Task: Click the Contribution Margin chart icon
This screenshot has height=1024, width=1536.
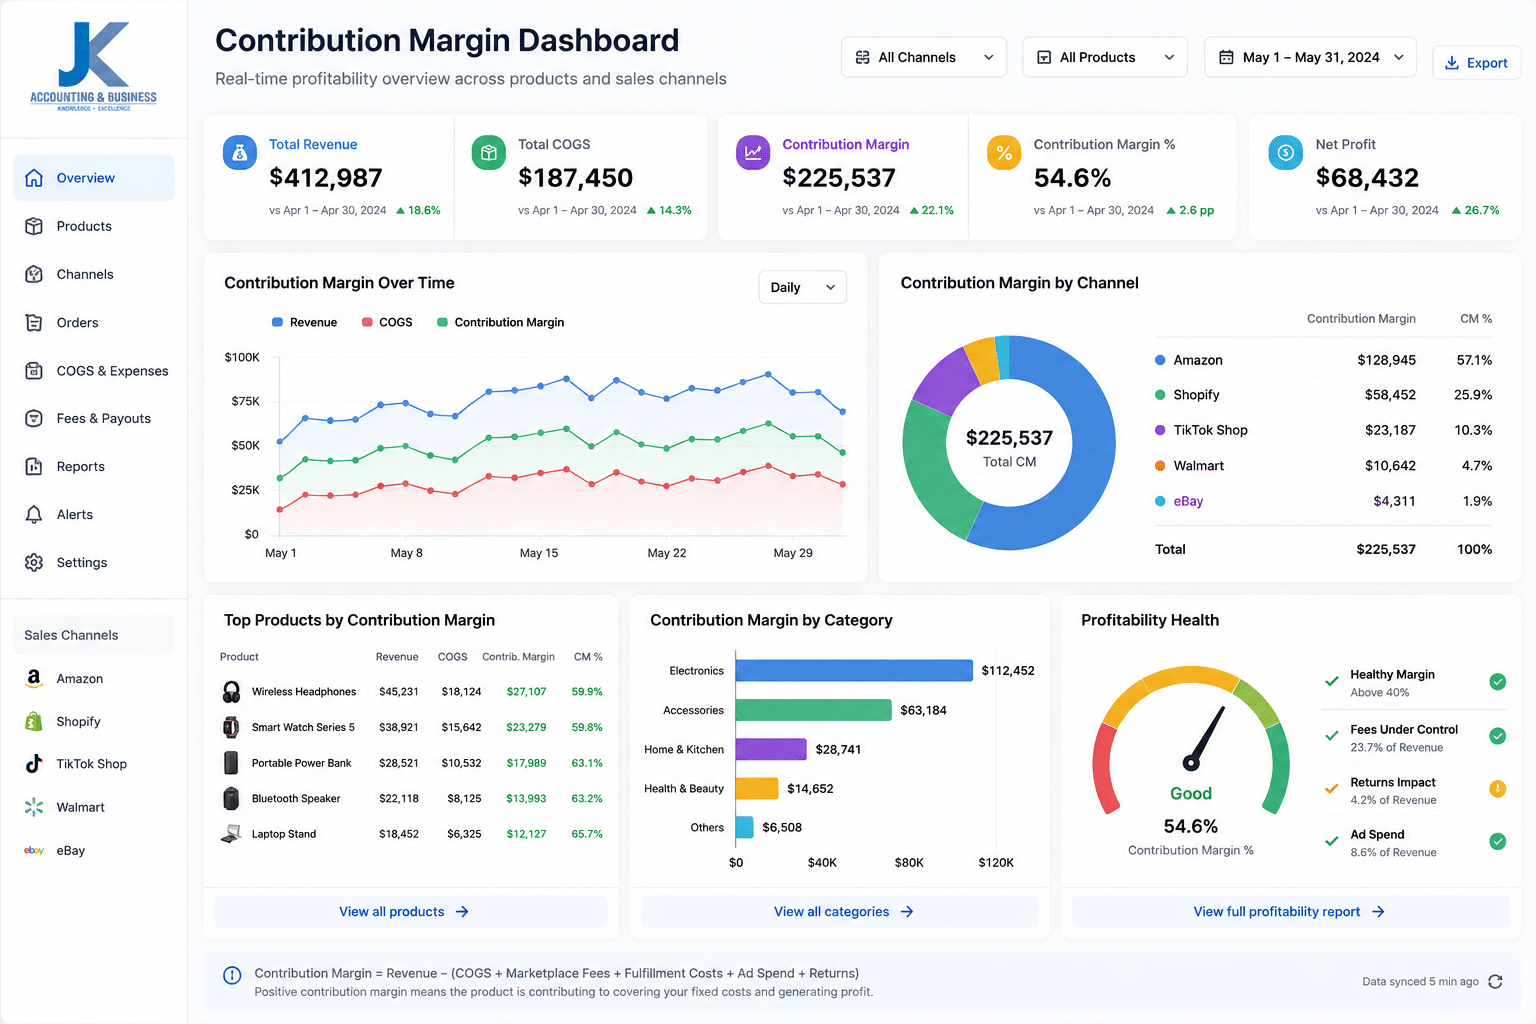Action: [x=753, y=153]
